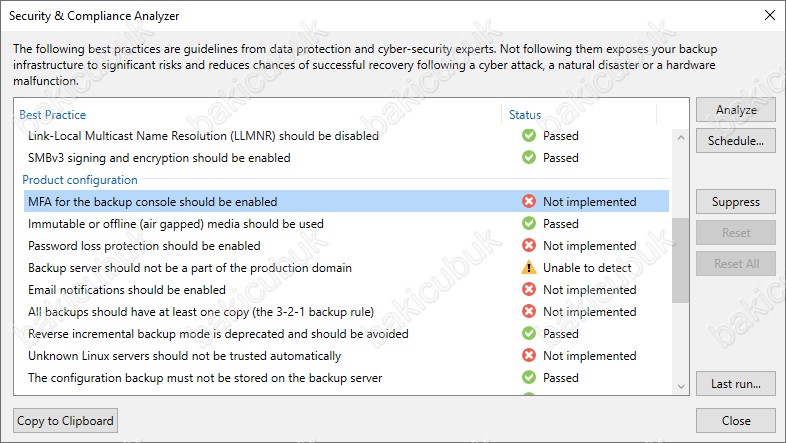Click green check for Reverse incremental backup rule
The height and width of the screenshot is (443, 786).
(x=529, y=333)
